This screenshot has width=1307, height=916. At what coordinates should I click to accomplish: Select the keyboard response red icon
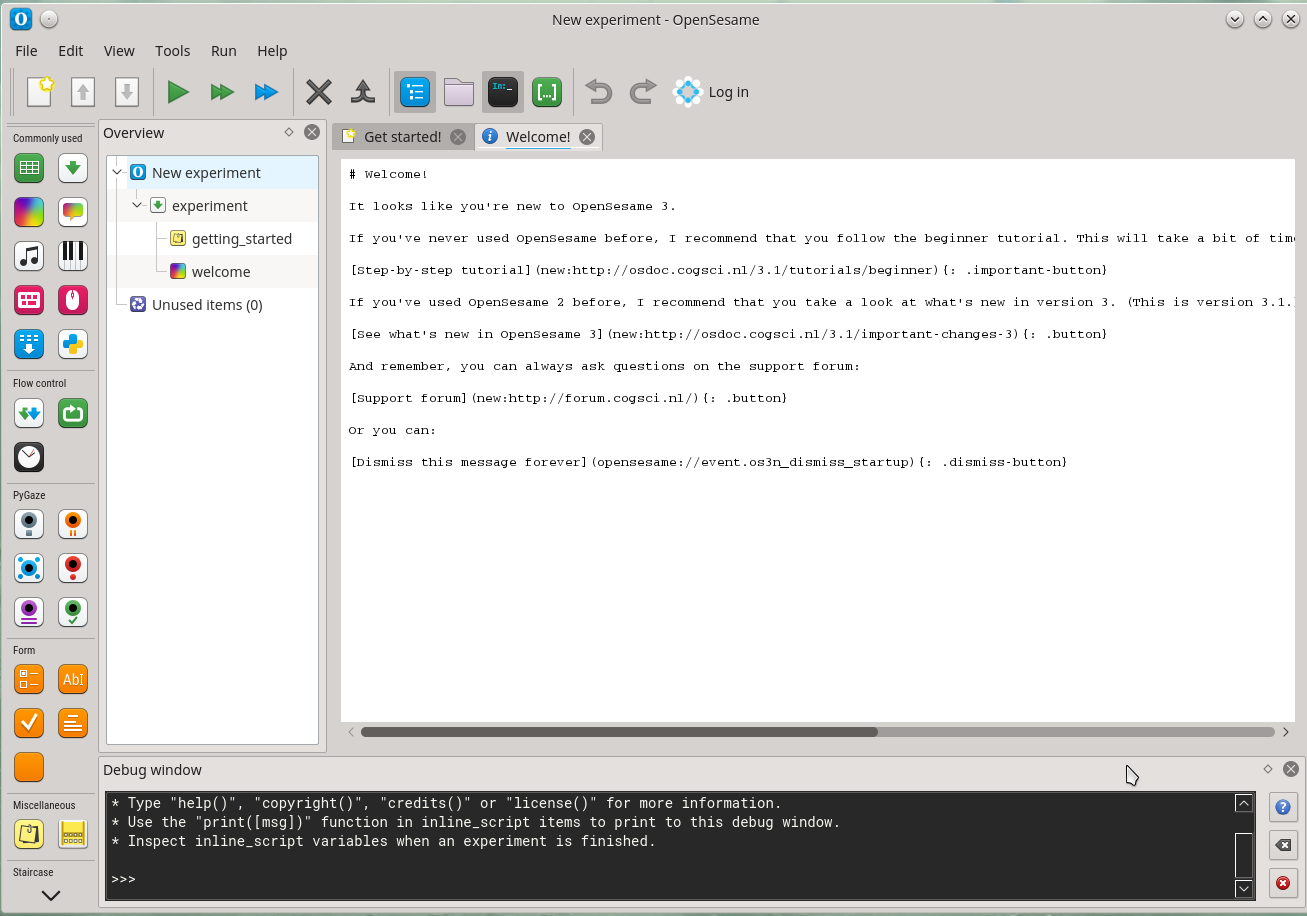[29, 300]
